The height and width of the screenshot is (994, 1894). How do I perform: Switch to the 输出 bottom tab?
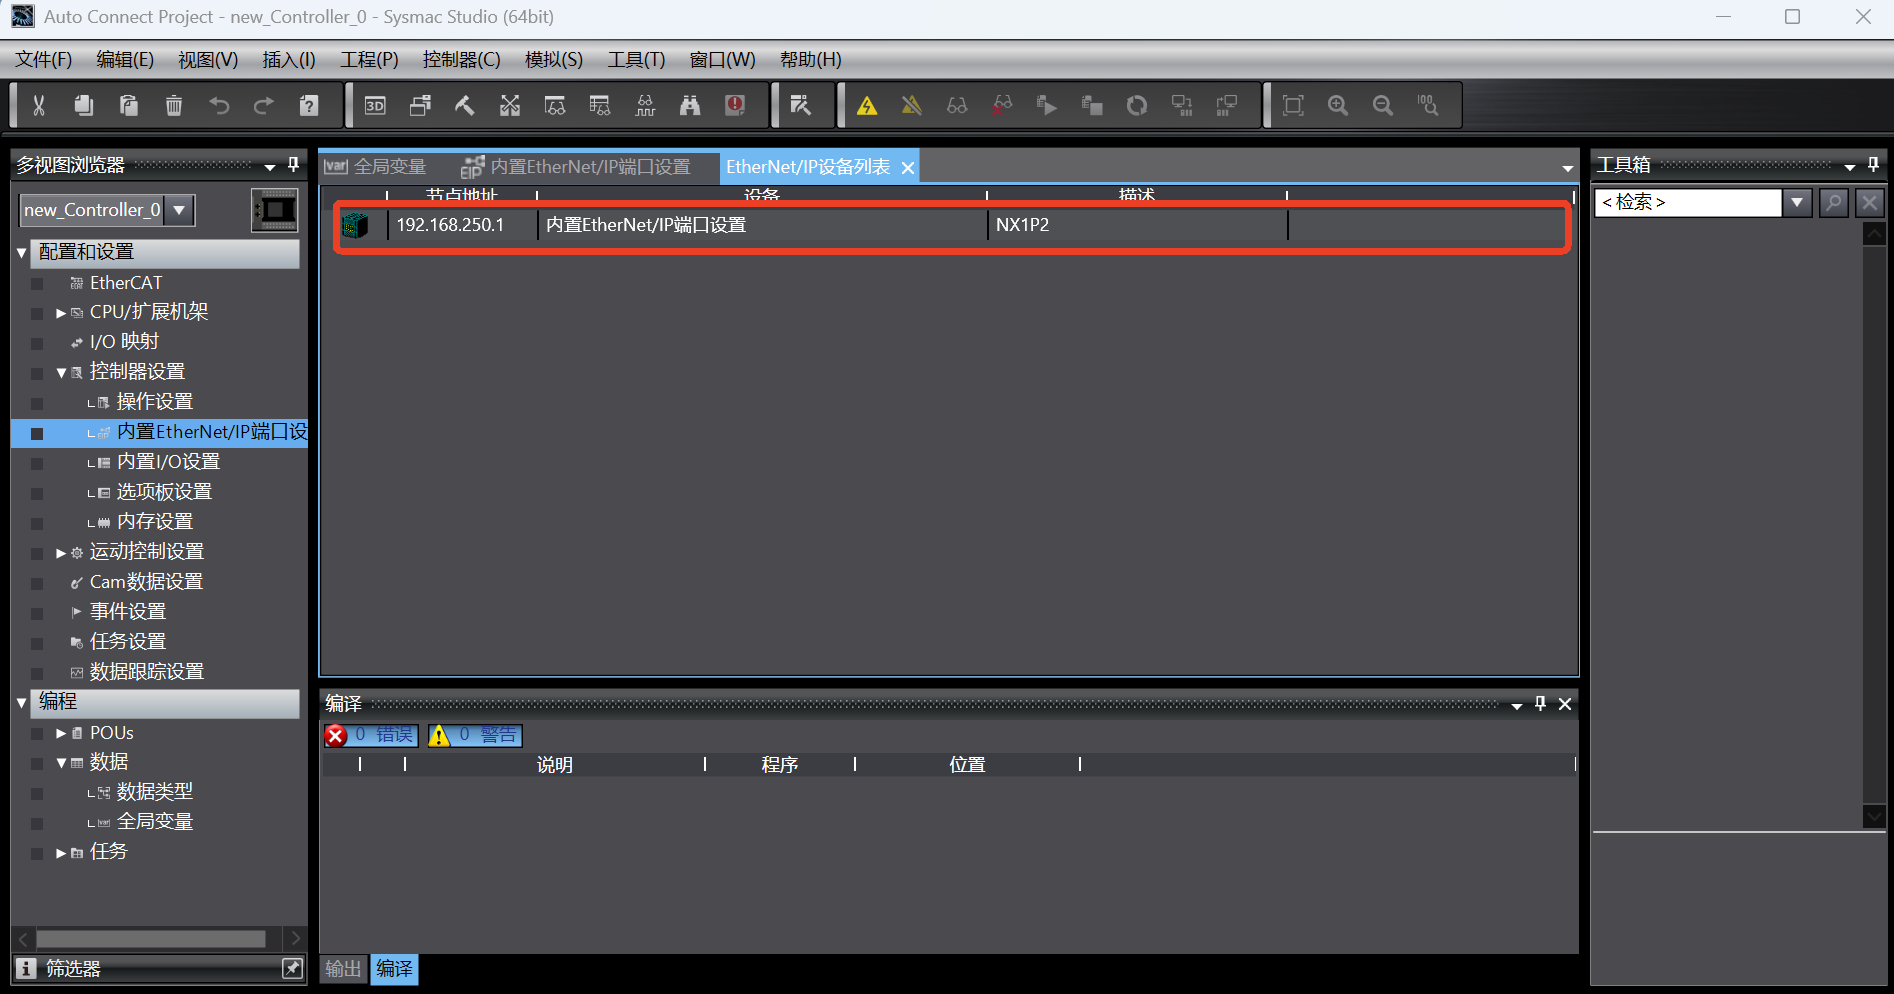(x=343, y=968)
